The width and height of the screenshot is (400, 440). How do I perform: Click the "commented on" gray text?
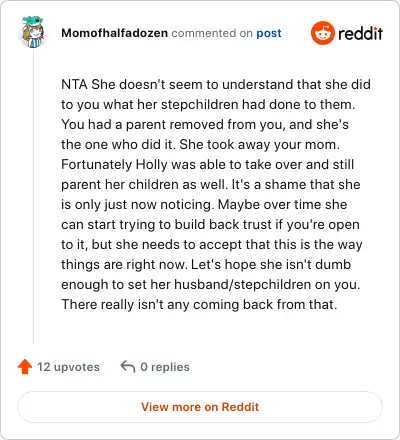coord(212,33)
